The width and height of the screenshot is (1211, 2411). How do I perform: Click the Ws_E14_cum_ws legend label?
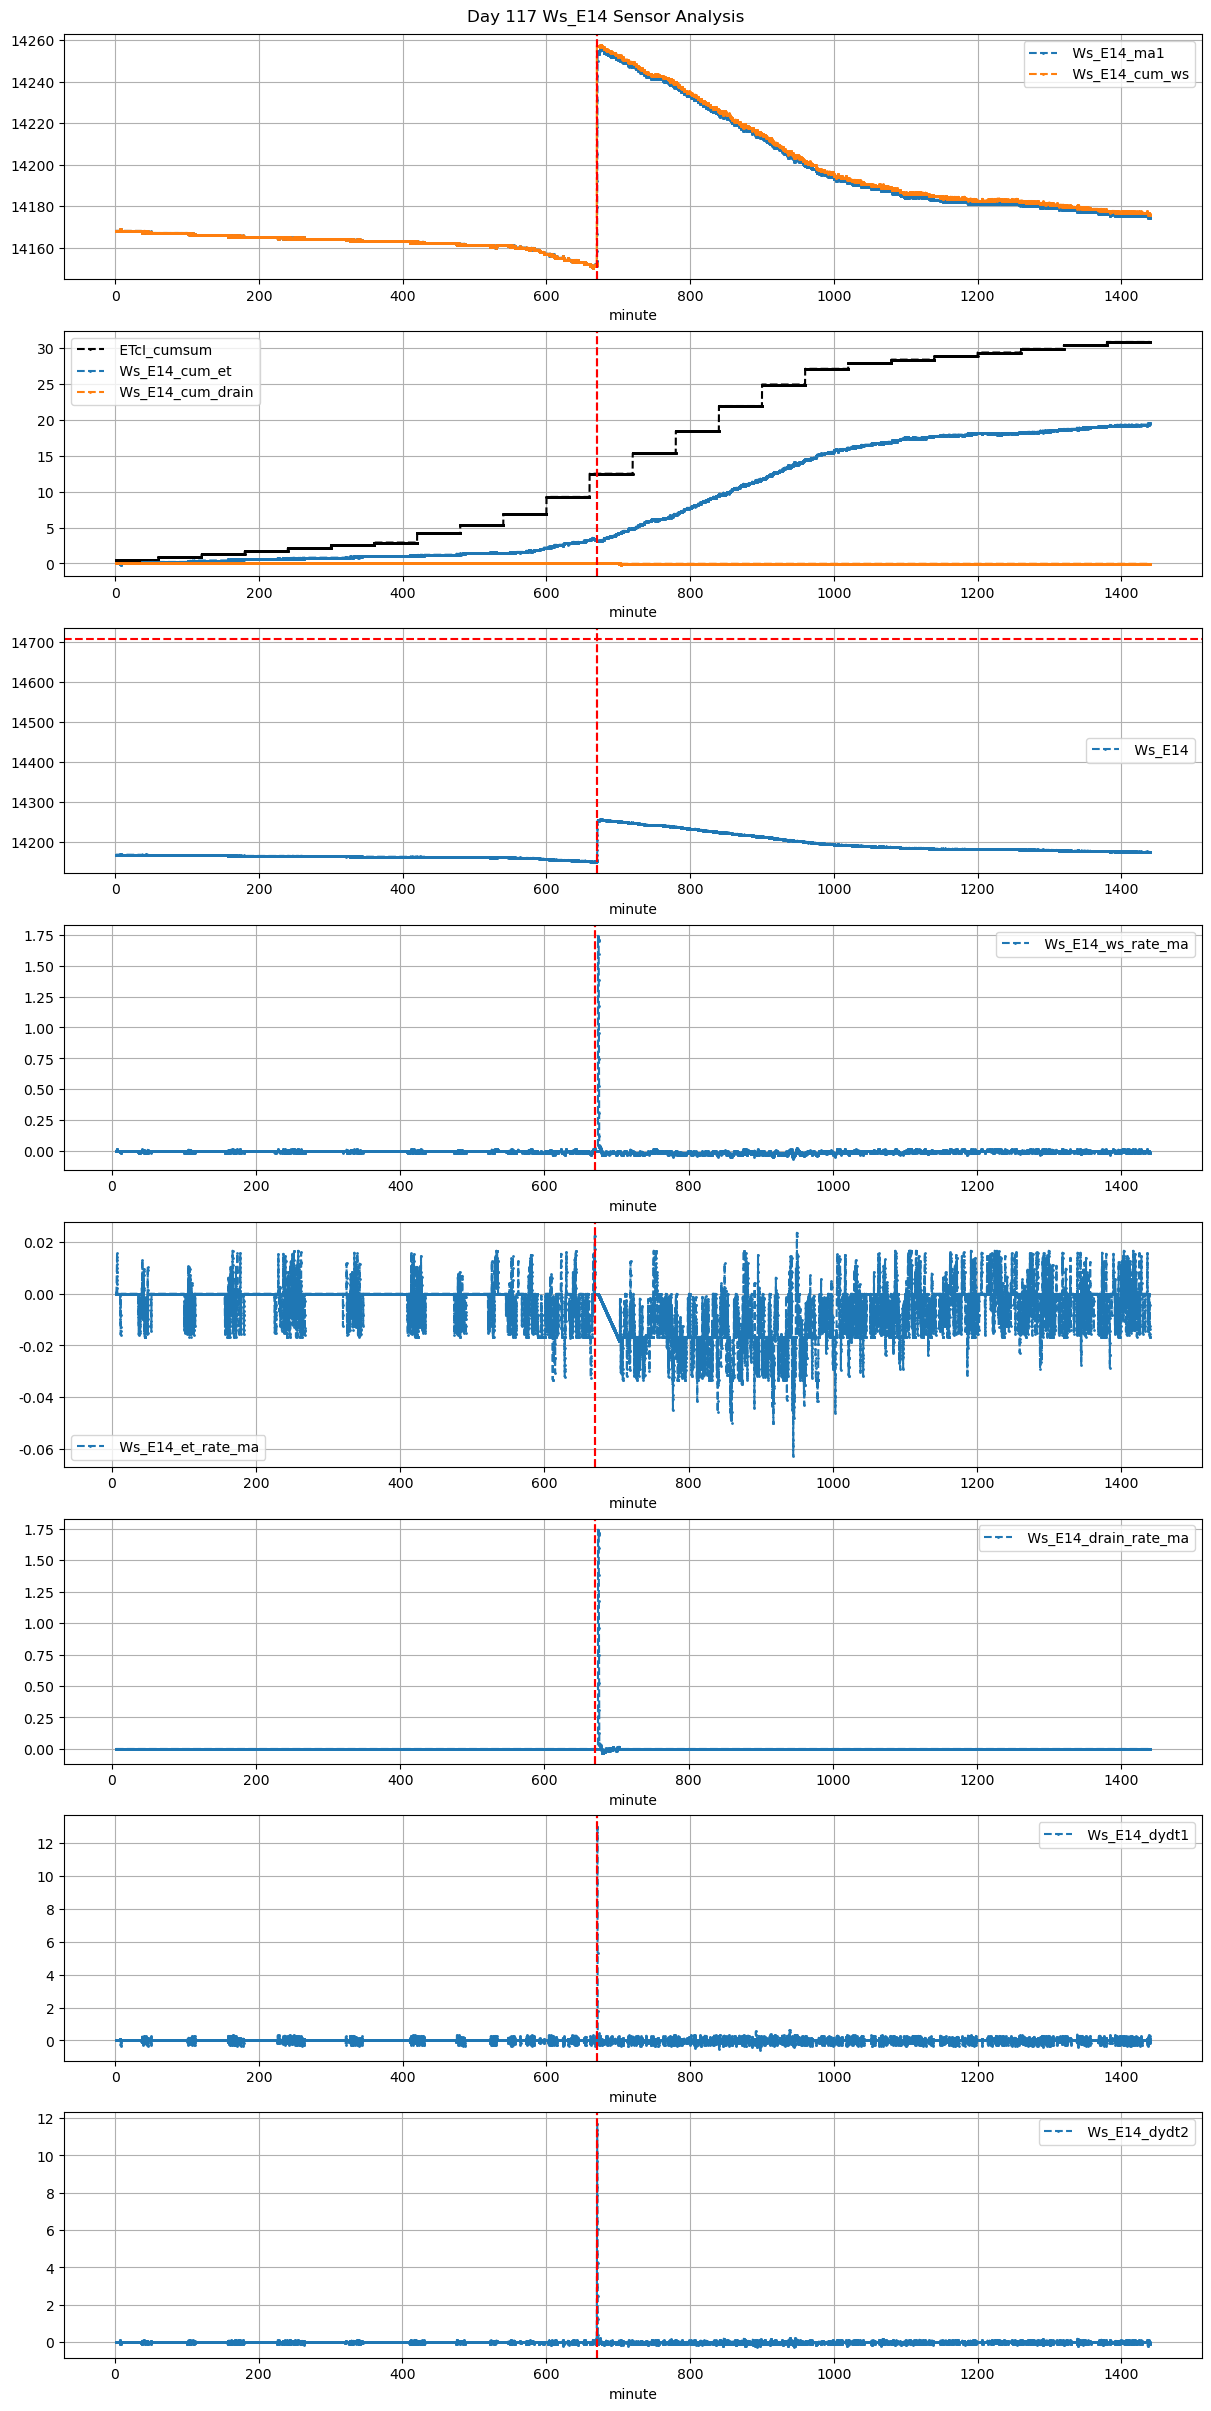pyautogui.click(x=1130, y=75)
